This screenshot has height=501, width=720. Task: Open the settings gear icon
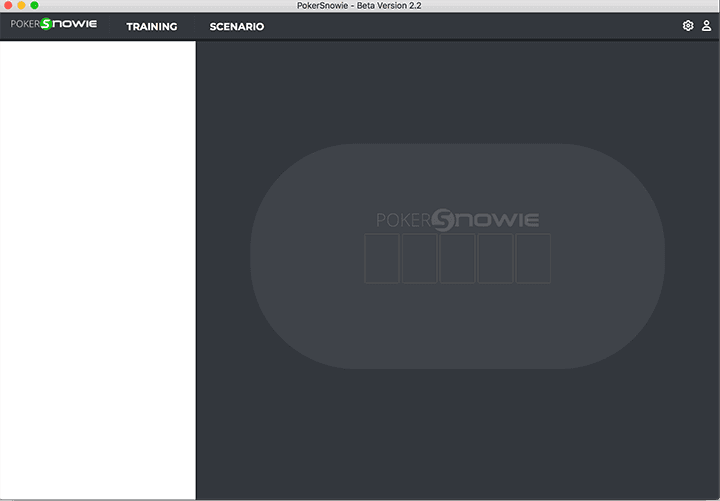tap(687, 26)
